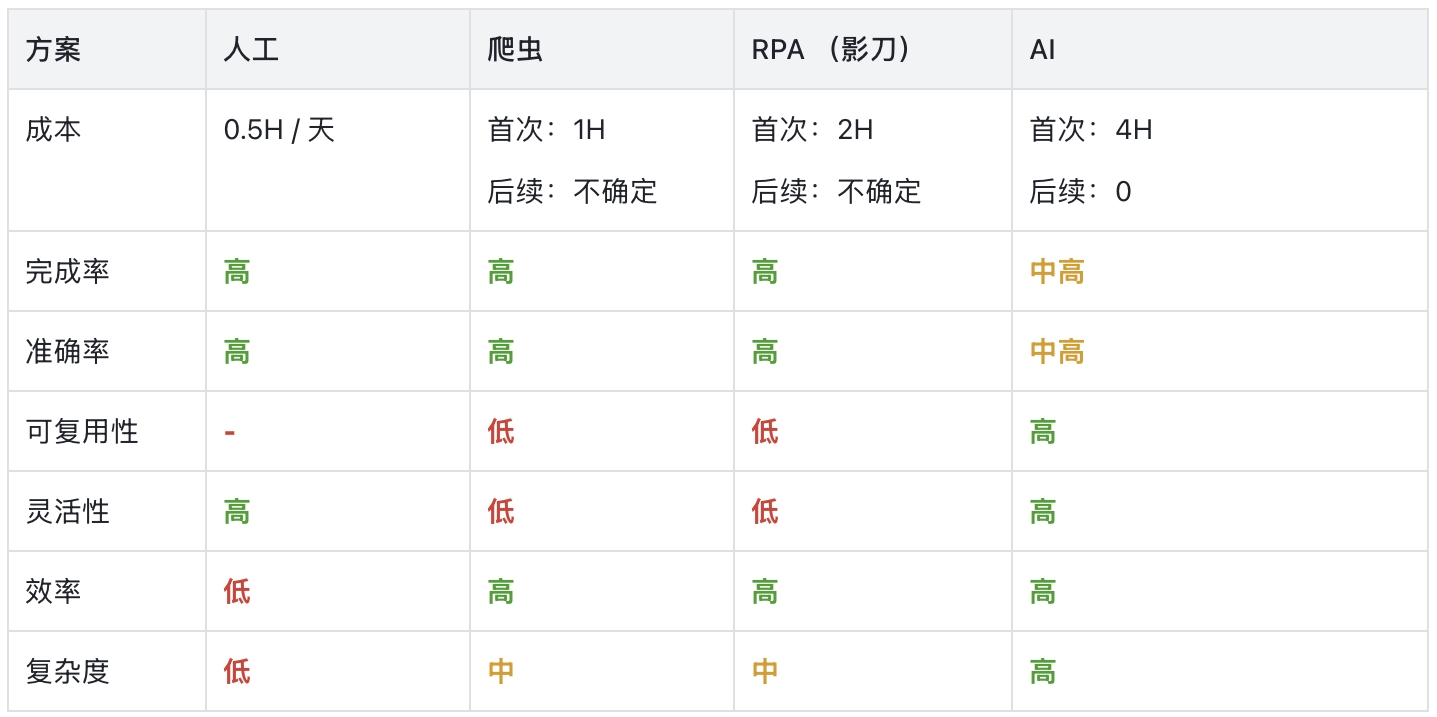Click the 可复用性 row label
The height and width of the screenshot is (717, 1437).
81,431
